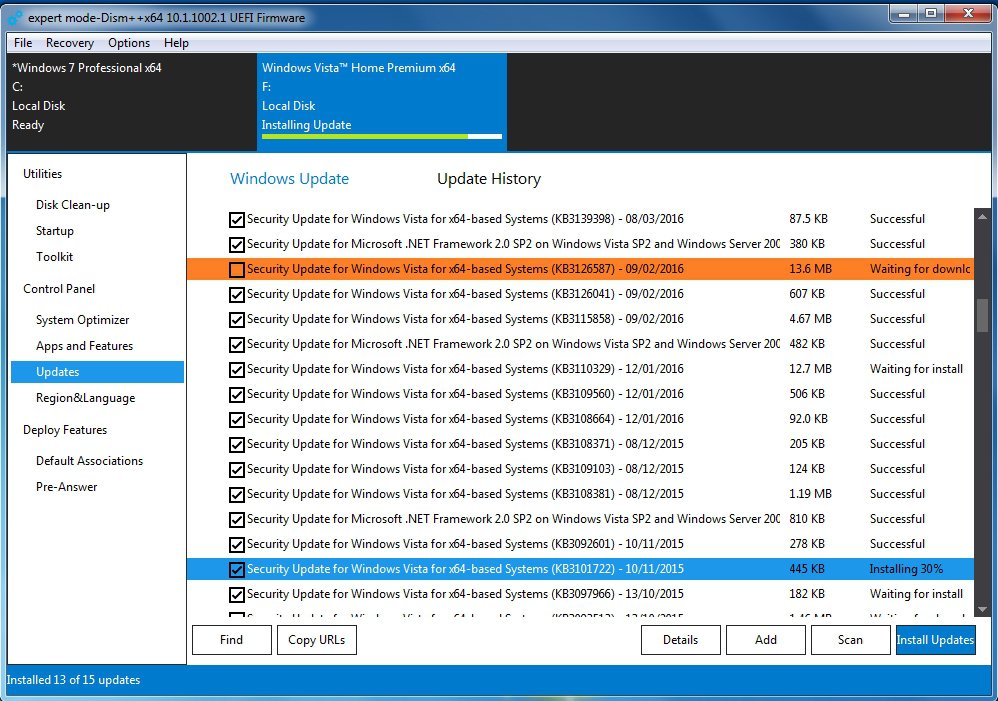Toggle the checkbox of installing update KB3101722
The height and width of the screenshot is (701, 998).
pyautogui.click(x=237, y=570)
